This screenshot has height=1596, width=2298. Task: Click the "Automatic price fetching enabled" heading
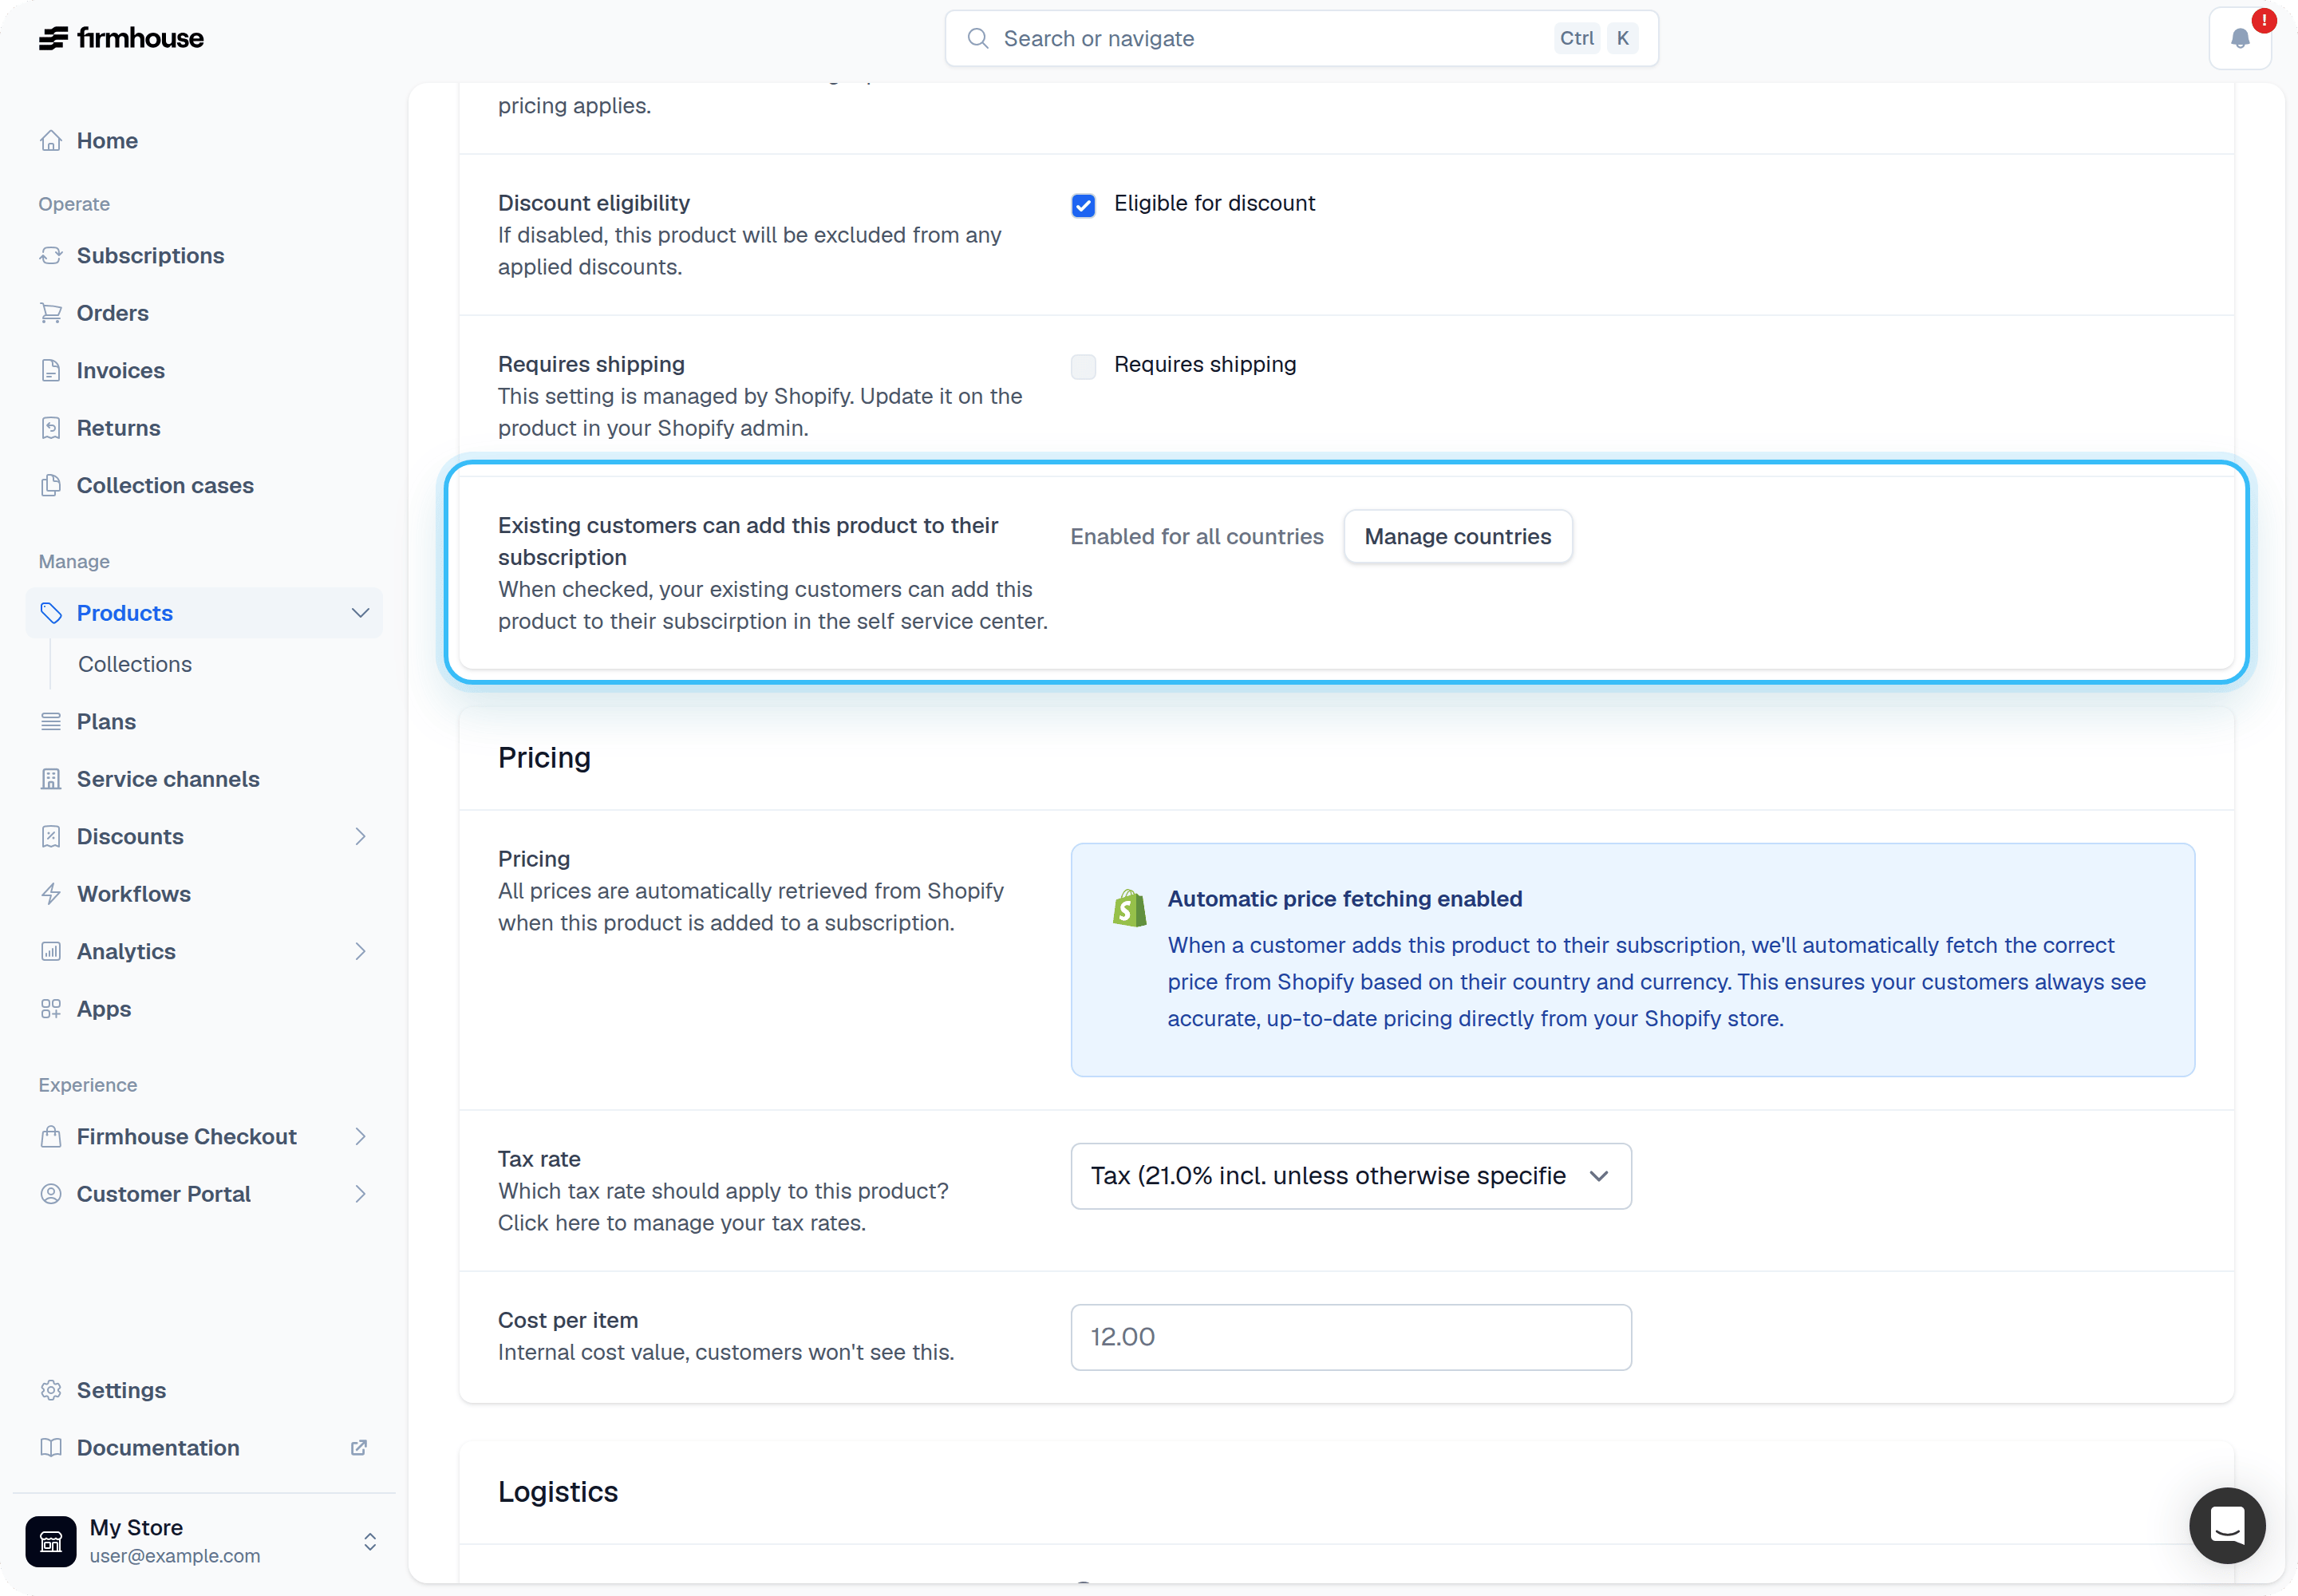pos(1345,899)
